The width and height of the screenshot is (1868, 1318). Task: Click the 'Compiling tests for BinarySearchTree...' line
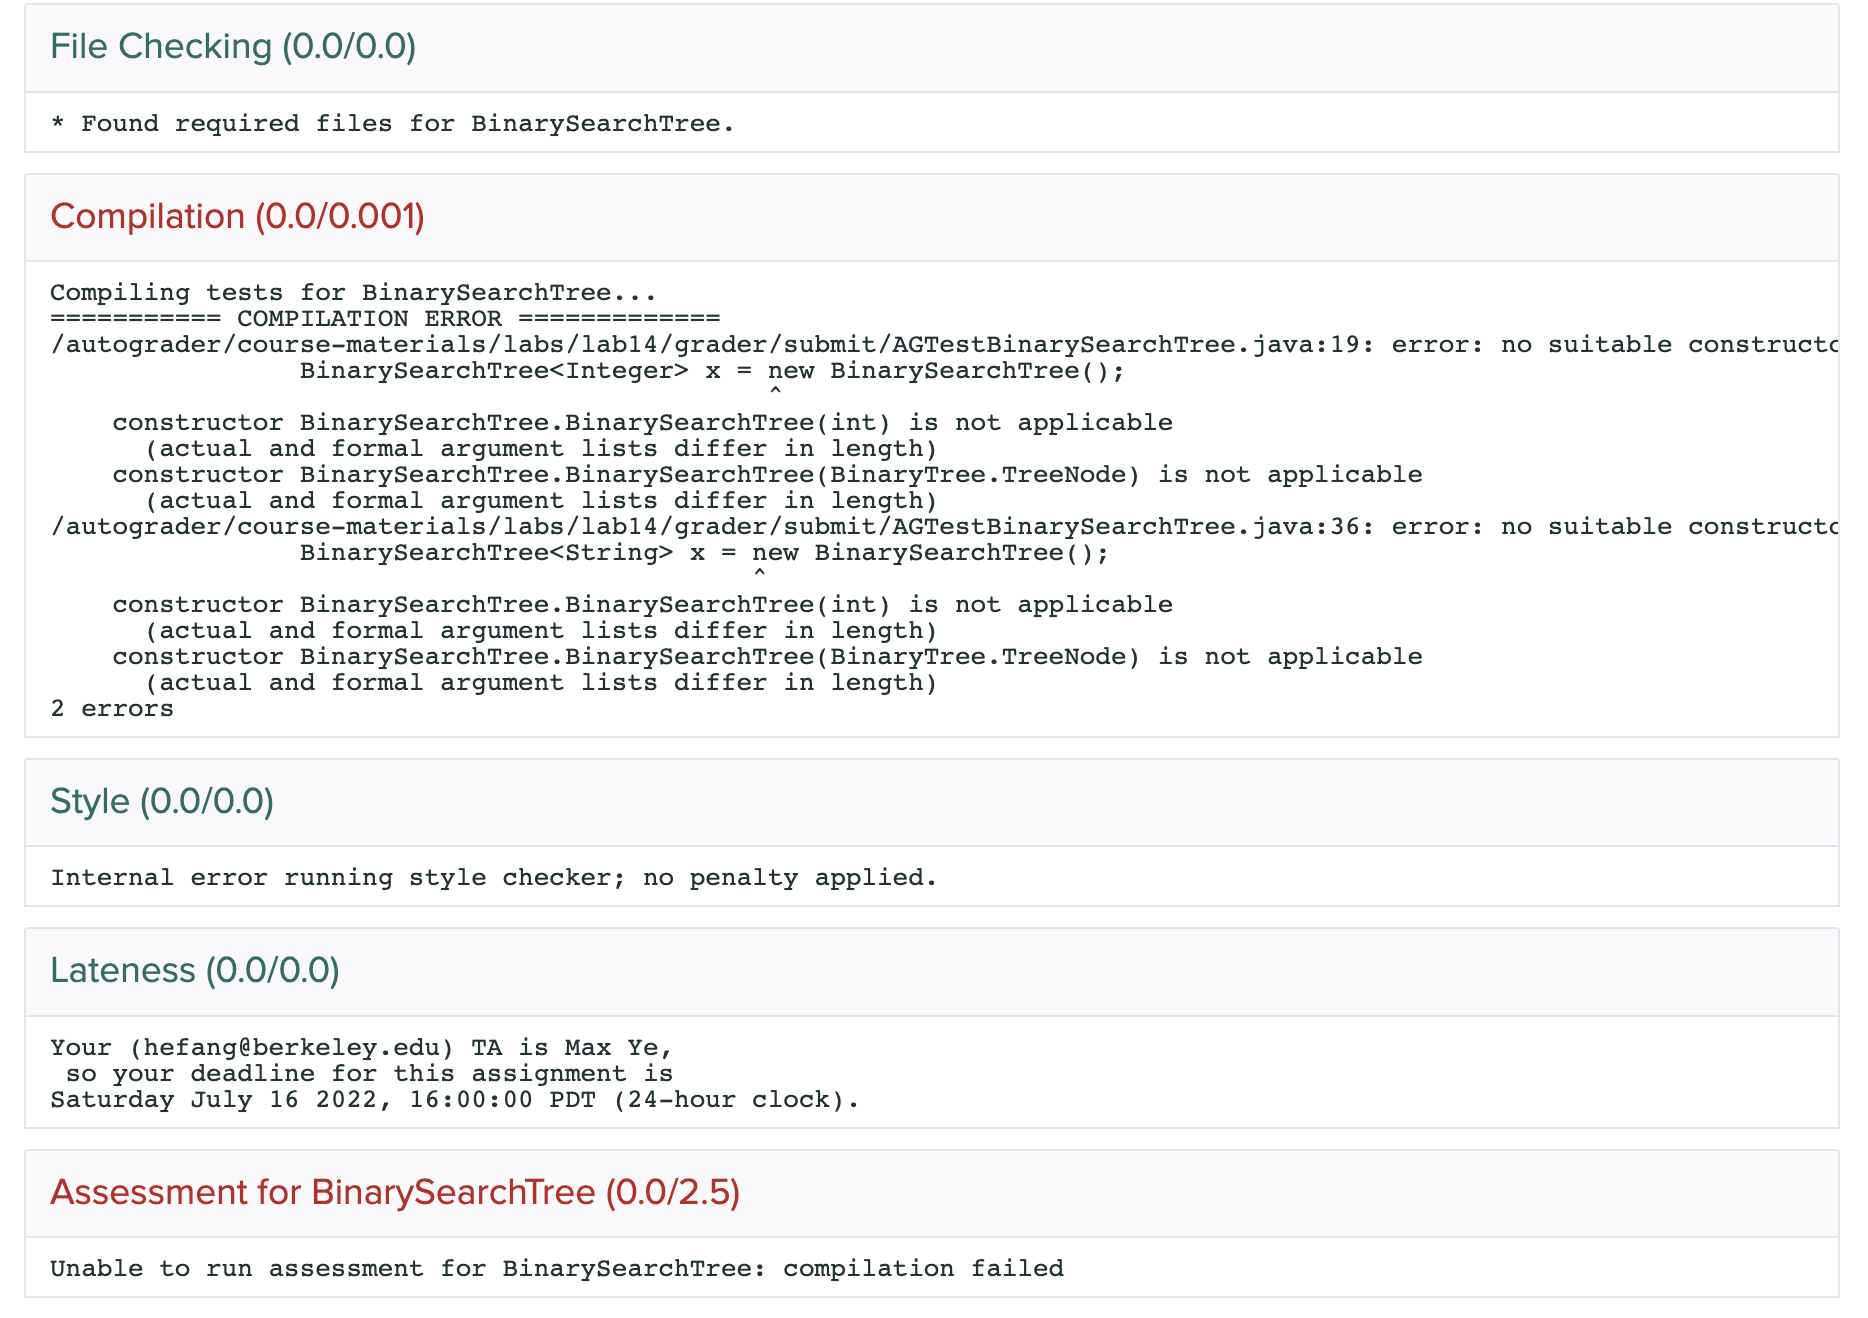coord(353,293)
